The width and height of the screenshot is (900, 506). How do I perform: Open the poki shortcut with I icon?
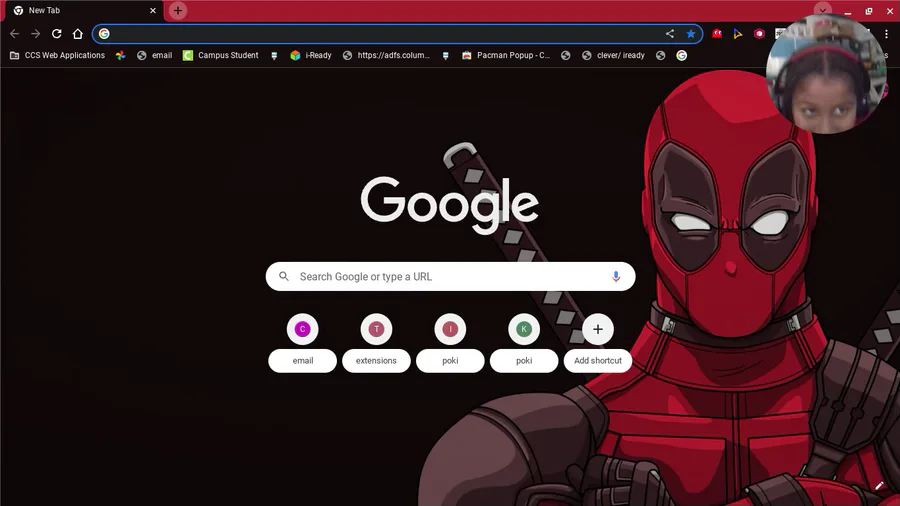[x=450, y=343]
